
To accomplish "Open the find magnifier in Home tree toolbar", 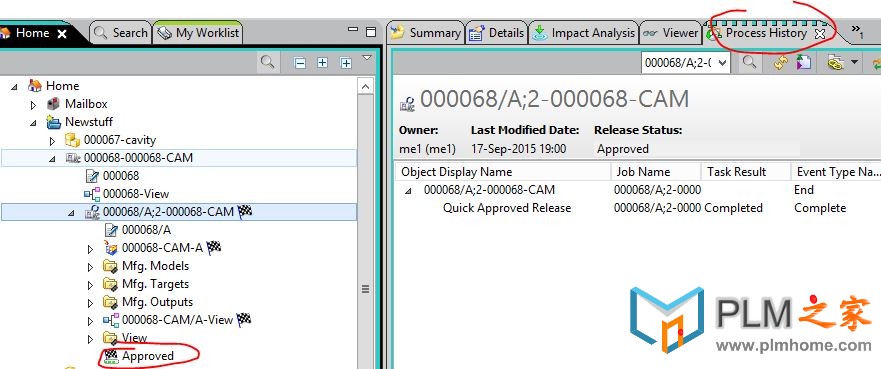I will coord(267,62).
